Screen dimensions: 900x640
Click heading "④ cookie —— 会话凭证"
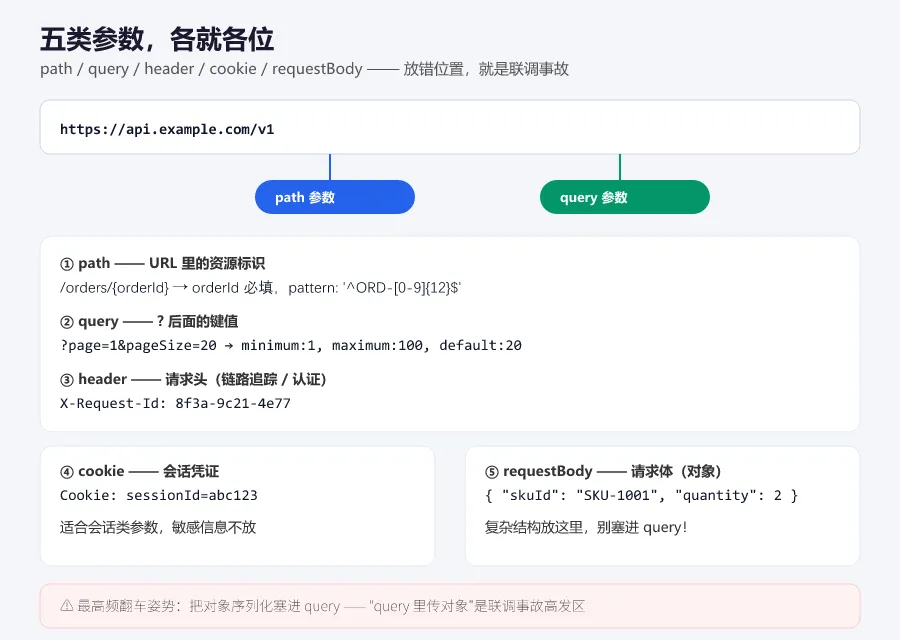click(139, 471)
